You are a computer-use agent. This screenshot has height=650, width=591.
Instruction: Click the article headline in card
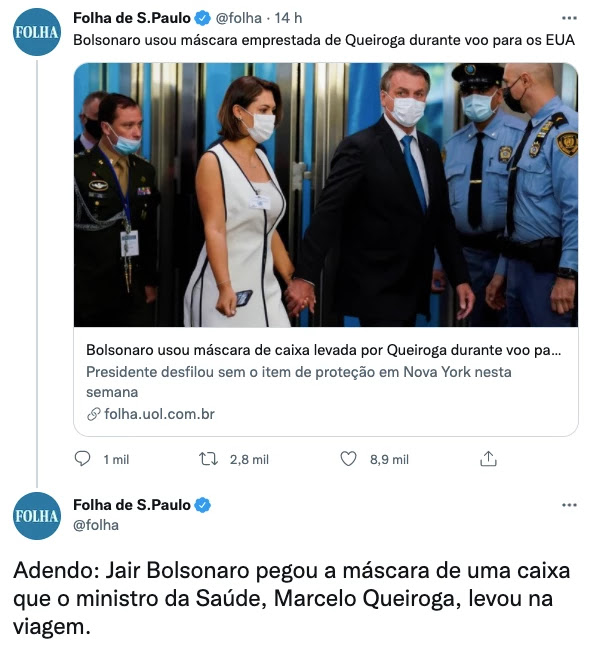[x=323, y=350]
